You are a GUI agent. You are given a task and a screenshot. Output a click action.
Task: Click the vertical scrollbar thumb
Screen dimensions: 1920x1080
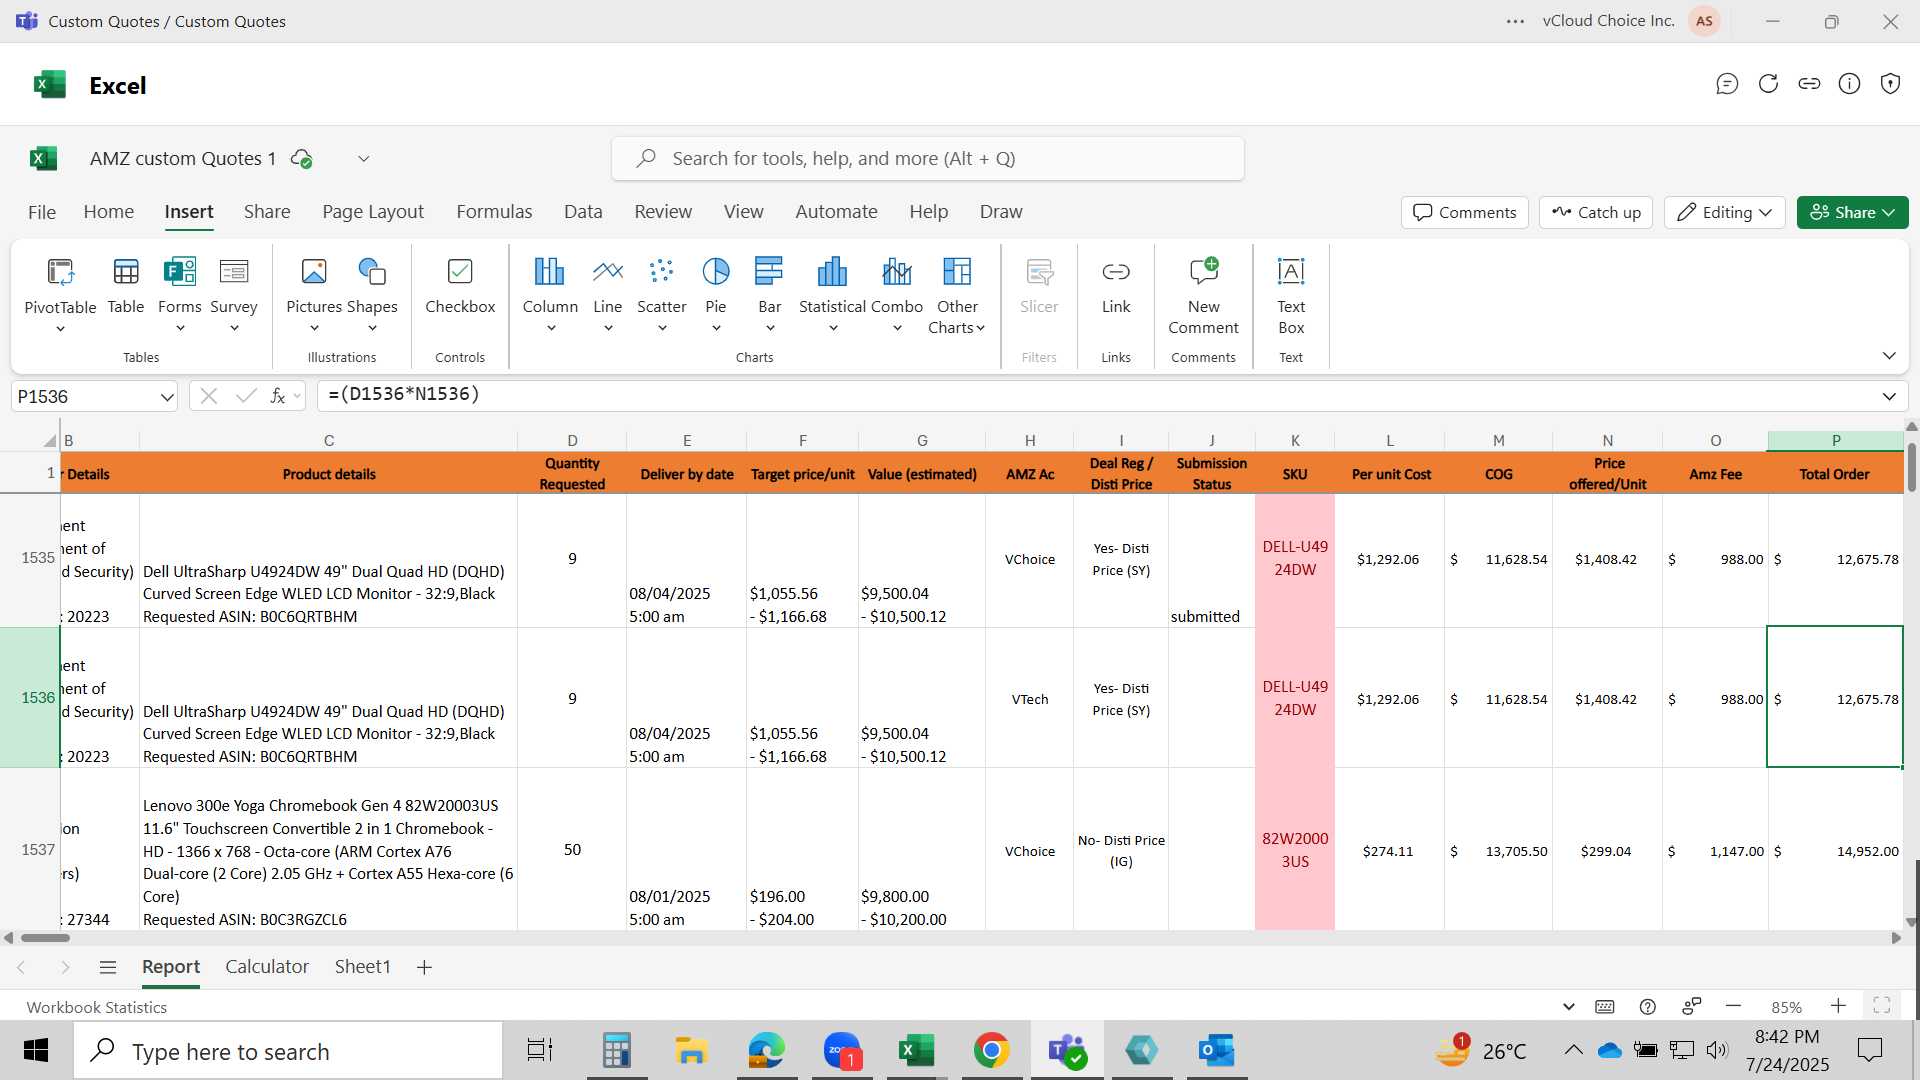click(1912, 467)
